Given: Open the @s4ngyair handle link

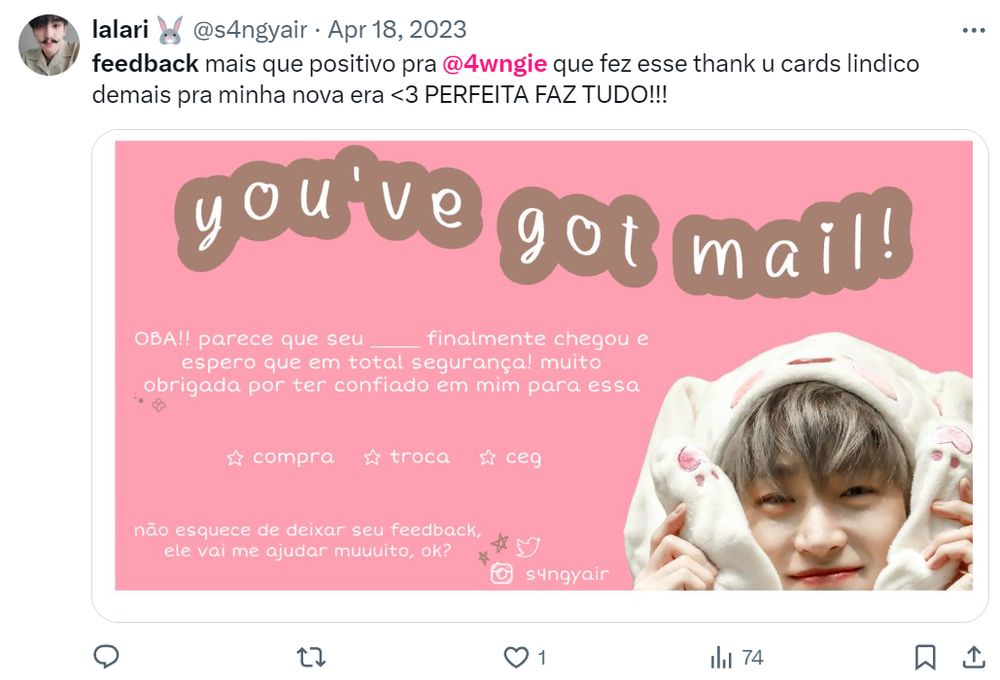Looking at the screenshot, I should point(250,30).
